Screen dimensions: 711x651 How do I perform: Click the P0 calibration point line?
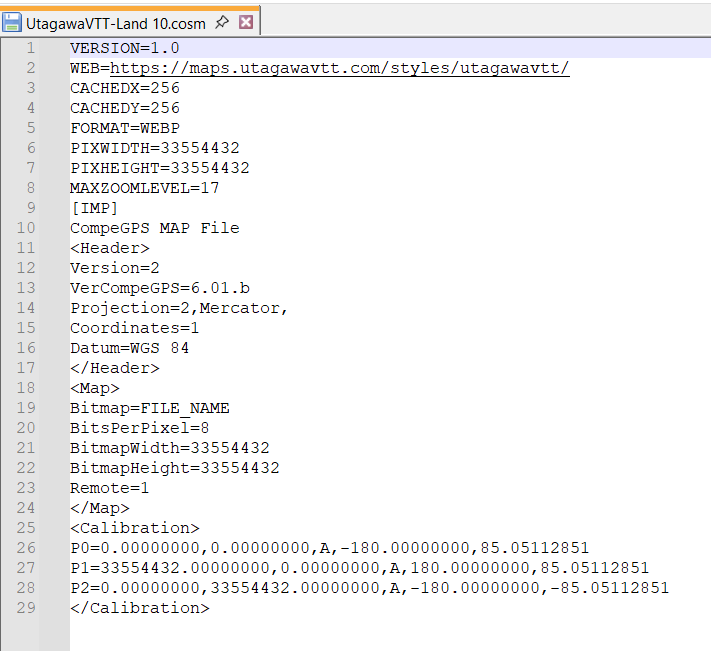pyautogui.click(x=330, y=548)
